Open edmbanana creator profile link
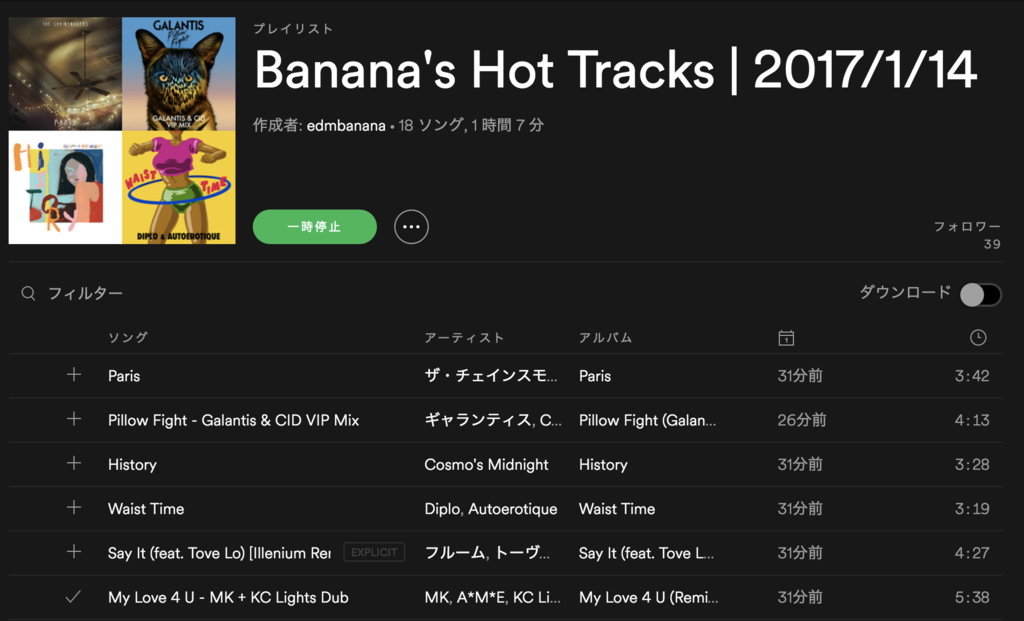This screenshot has width=1024, height=621. click(347, 126)
